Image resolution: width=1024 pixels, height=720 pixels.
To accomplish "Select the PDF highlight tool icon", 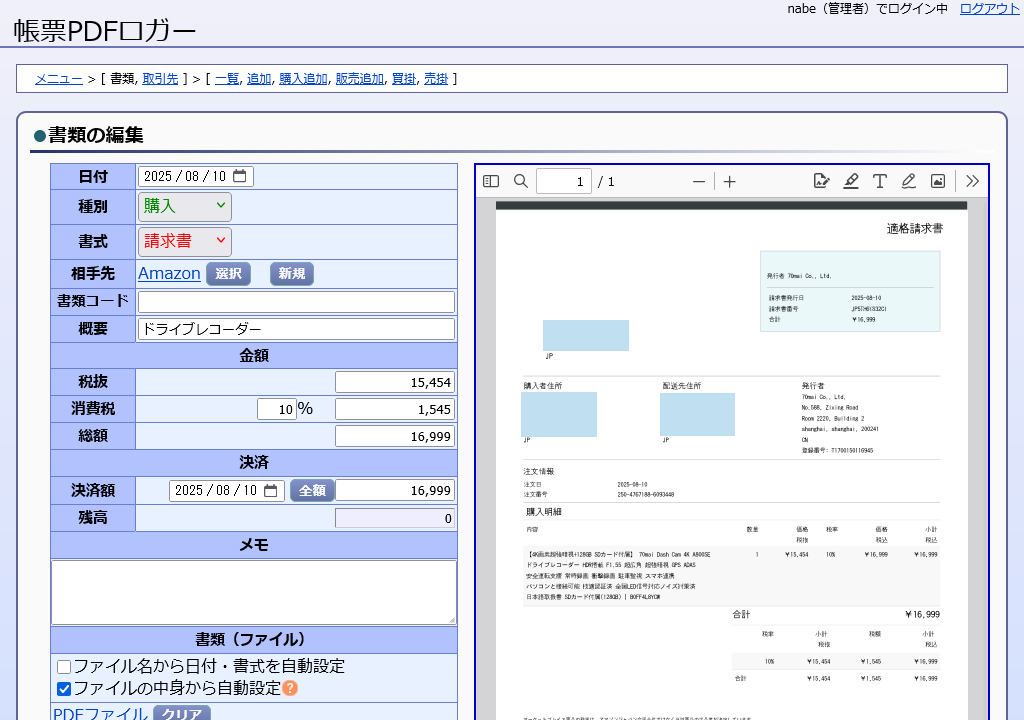I will 850,181.
